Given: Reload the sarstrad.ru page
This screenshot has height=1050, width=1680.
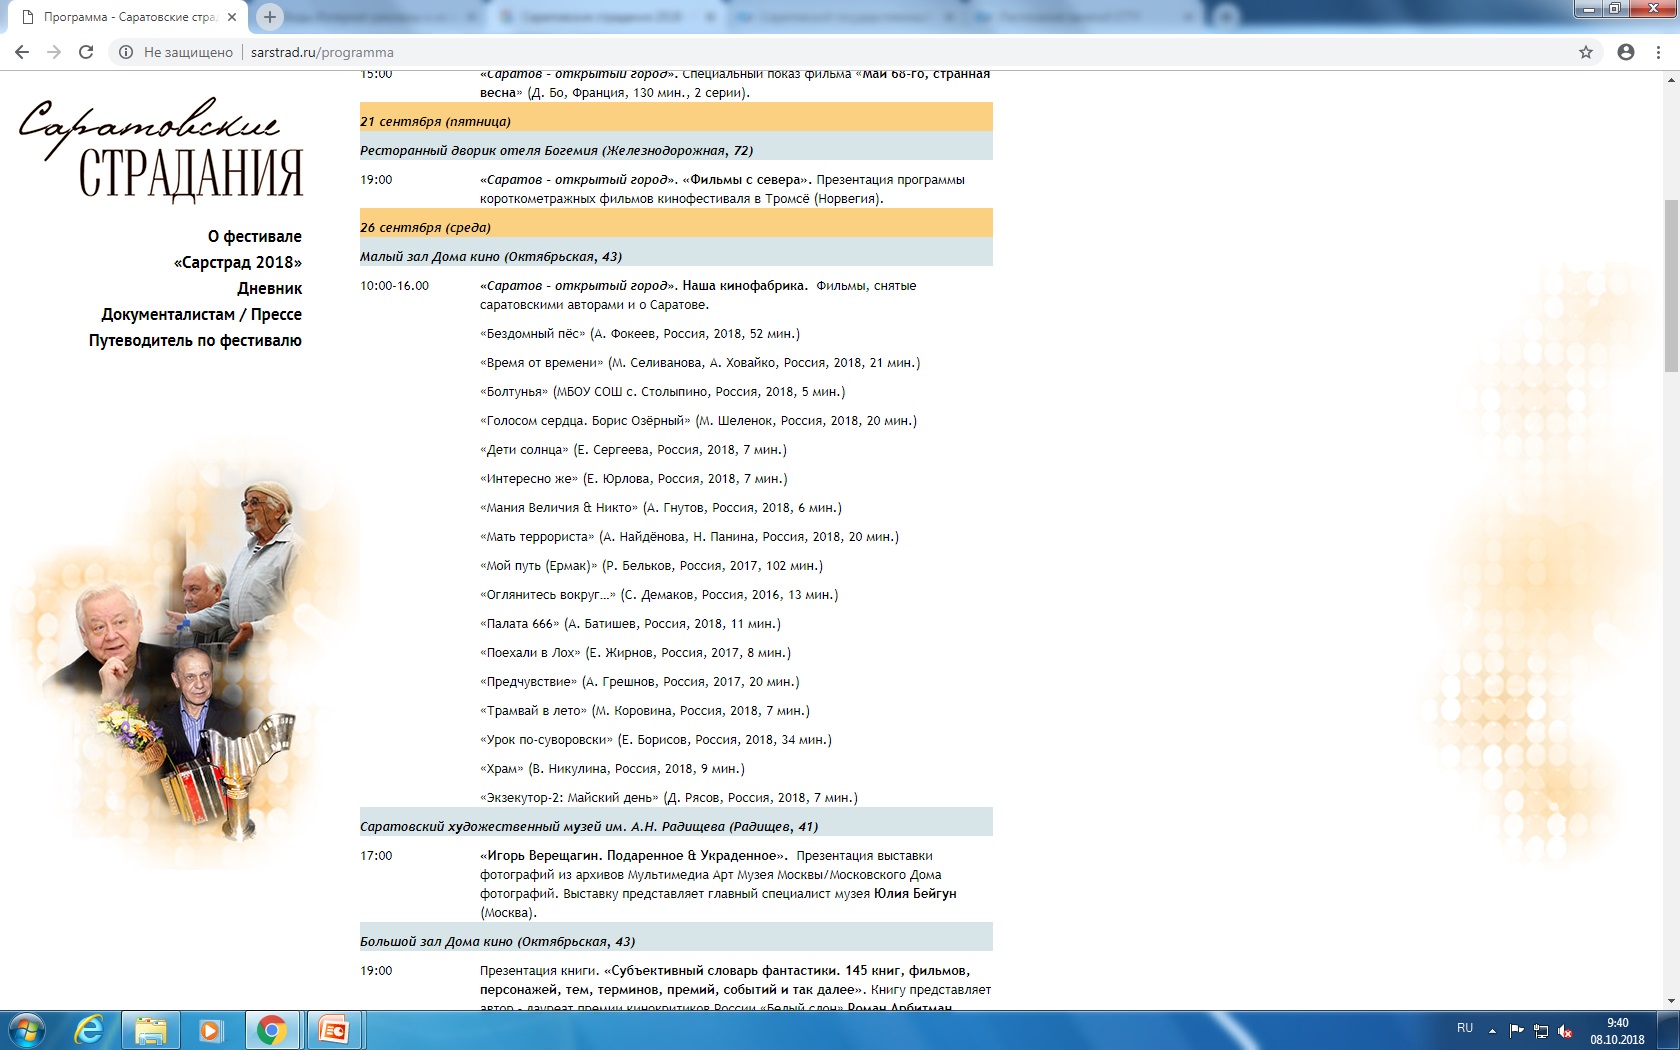Looking at the screenshot, I should 86,52.
